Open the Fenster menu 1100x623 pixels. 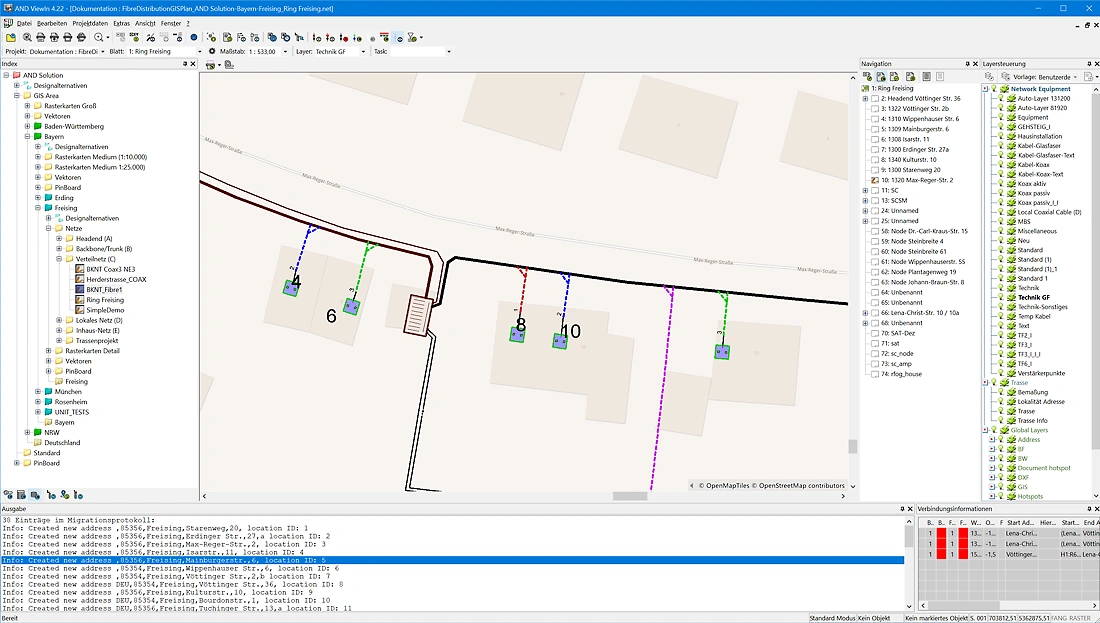pyautogui.click(x=170, y=23)
